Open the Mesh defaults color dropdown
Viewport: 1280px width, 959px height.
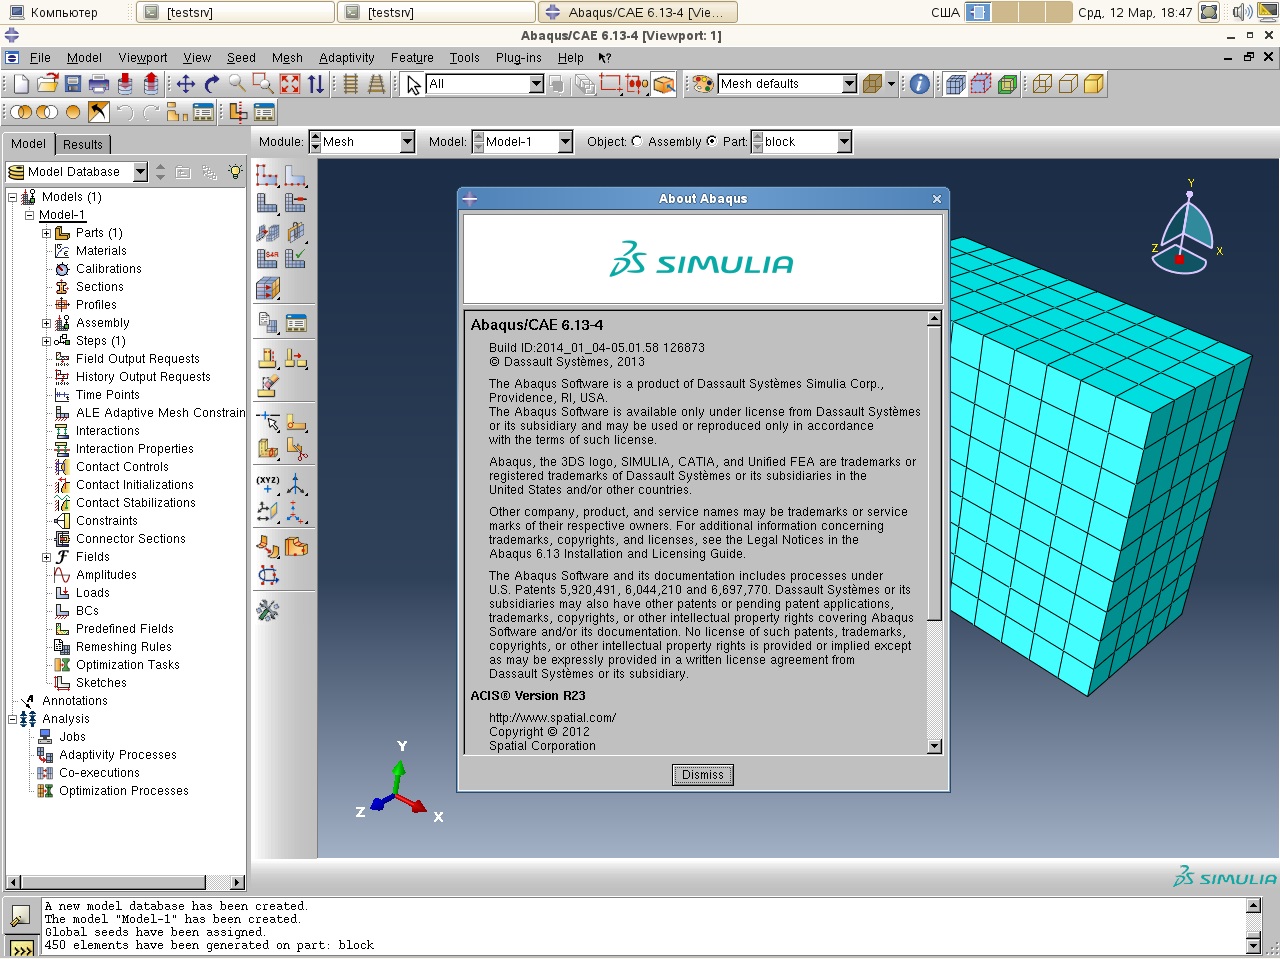(849, 84)
